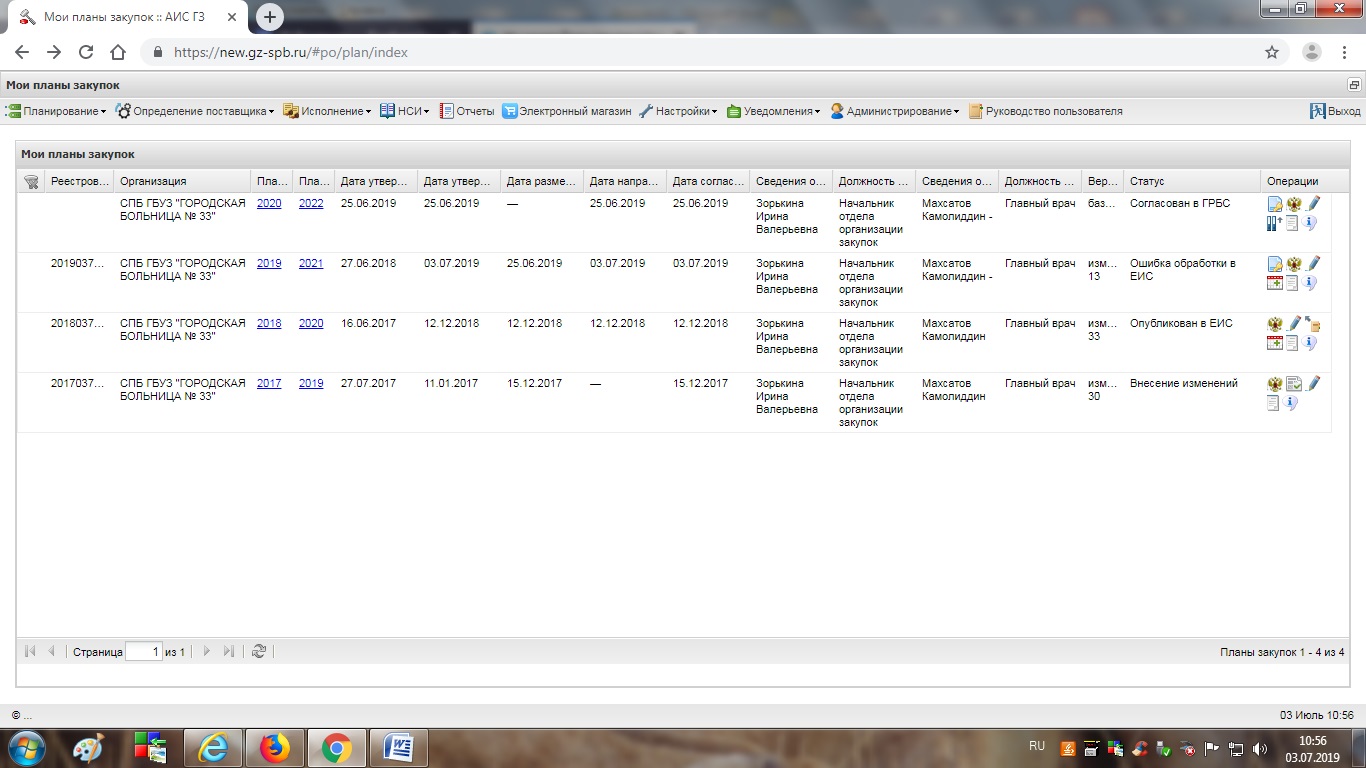Expand the Администрирование menu

pos(894,111)
